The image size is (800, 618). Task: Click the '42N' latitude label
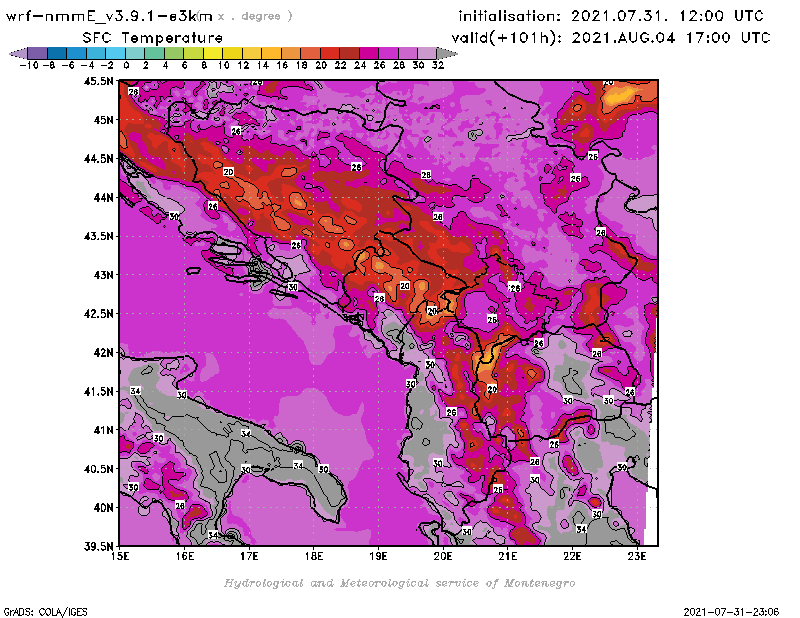(103, 353)
